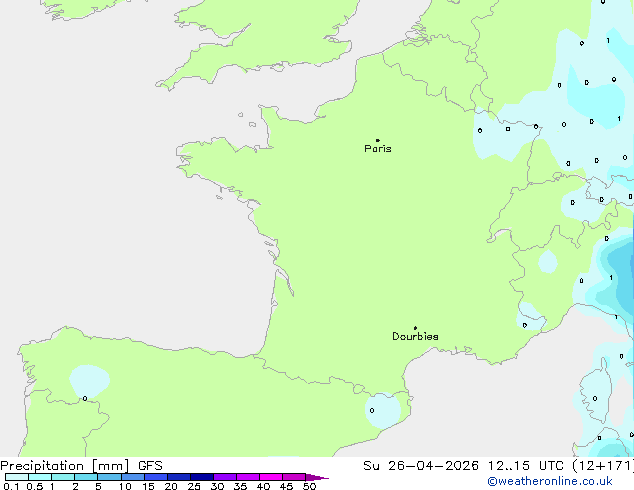
Task: Pick the 35–40 mm violet legend swatch
Action: tap(248, 477)
